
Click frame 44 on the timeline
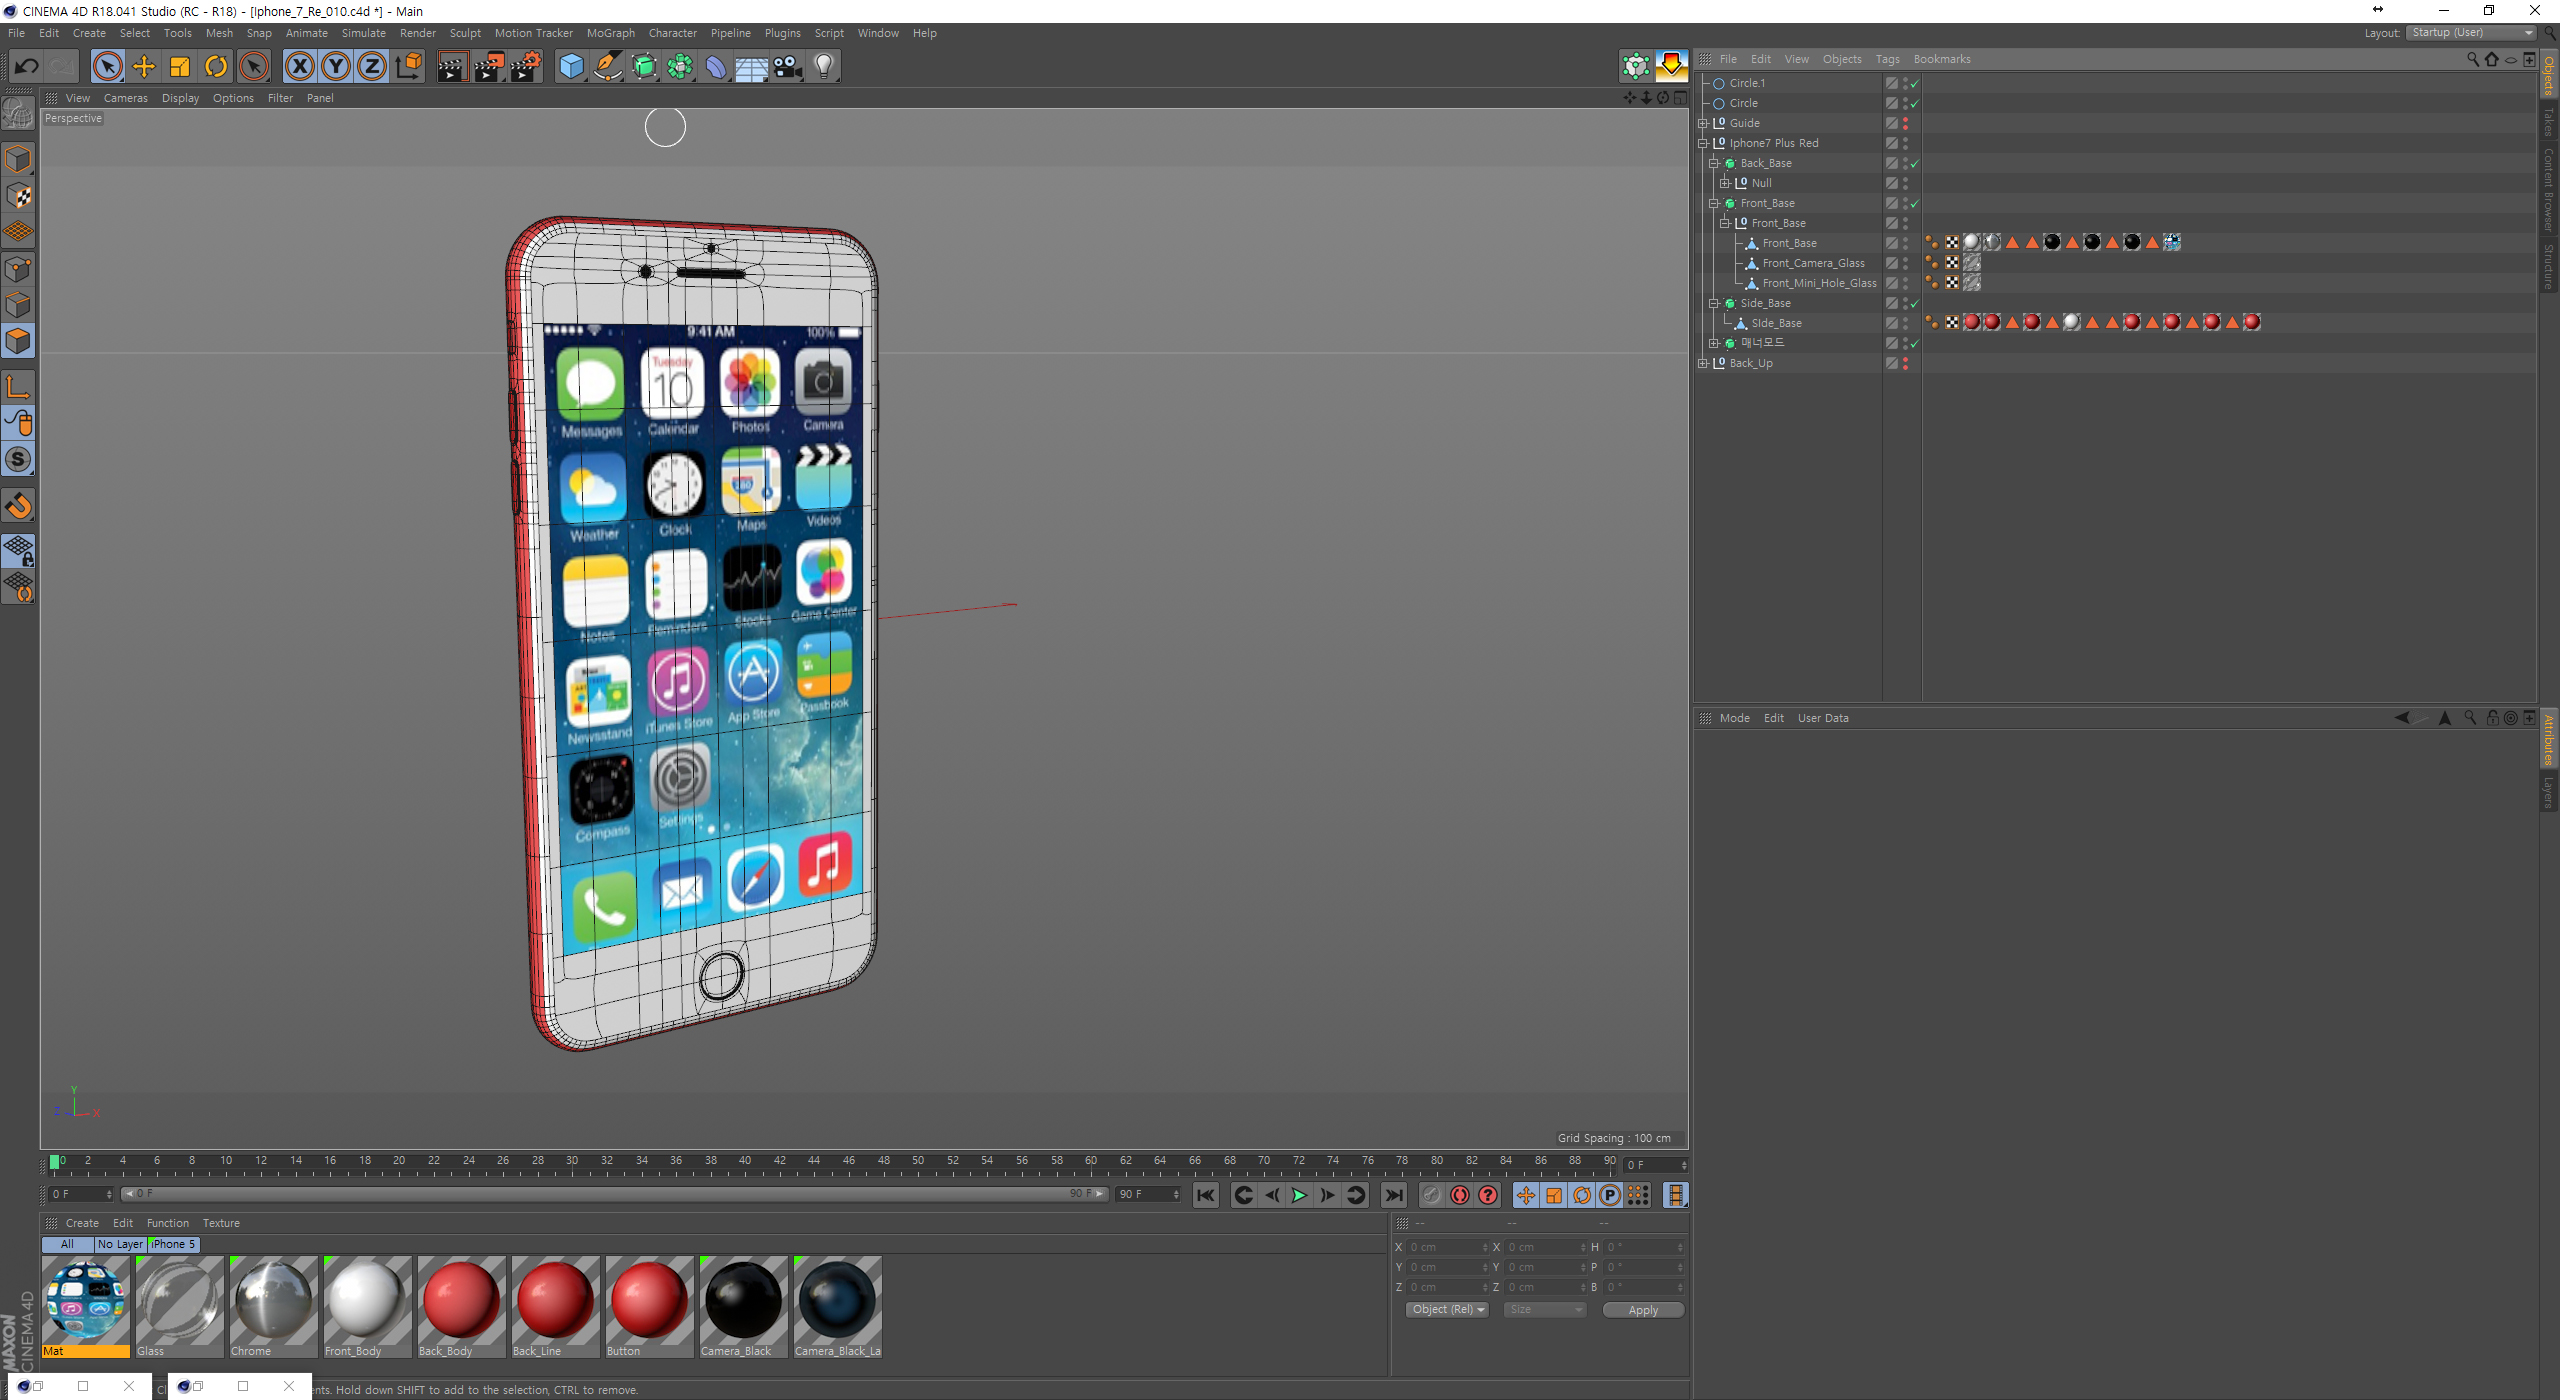(814, 1163)
